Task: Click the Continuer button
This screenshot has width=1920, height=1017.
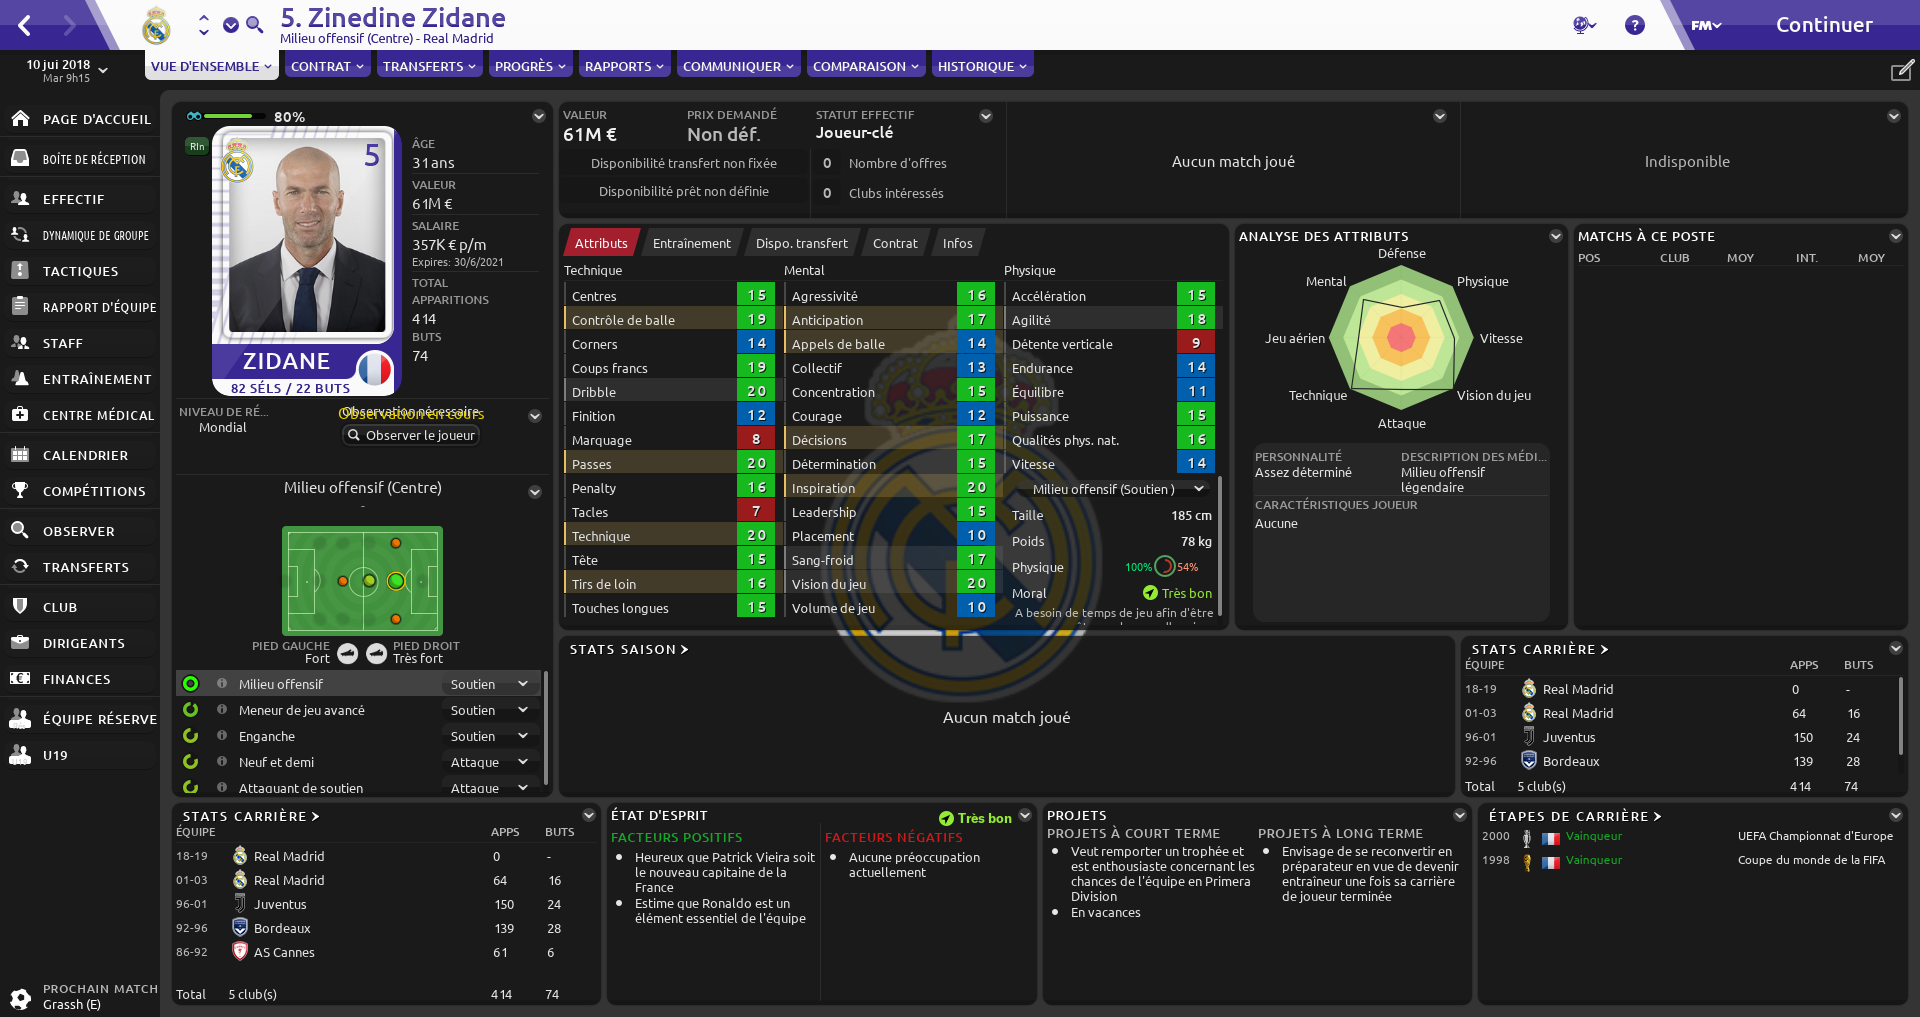Action: [1824, 25]
